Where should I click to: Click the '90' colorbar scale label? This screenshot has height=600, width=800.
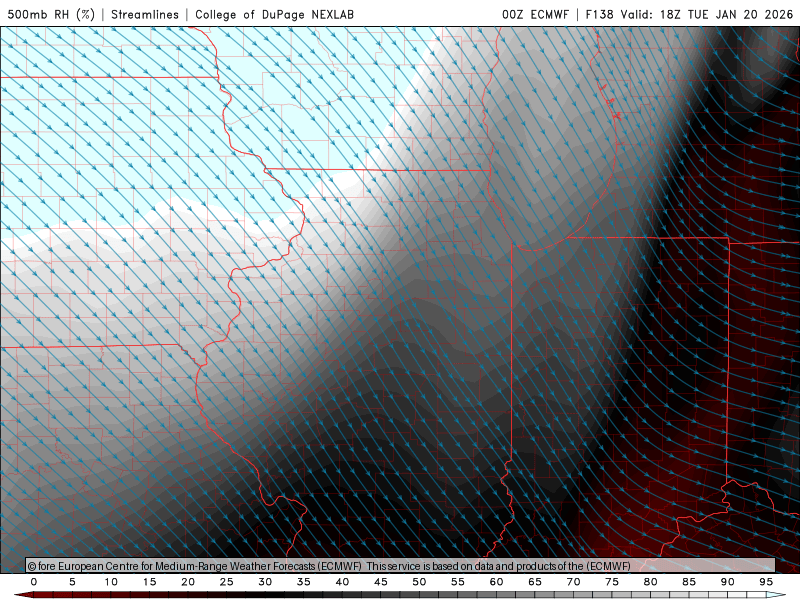(x=727, y=582)
